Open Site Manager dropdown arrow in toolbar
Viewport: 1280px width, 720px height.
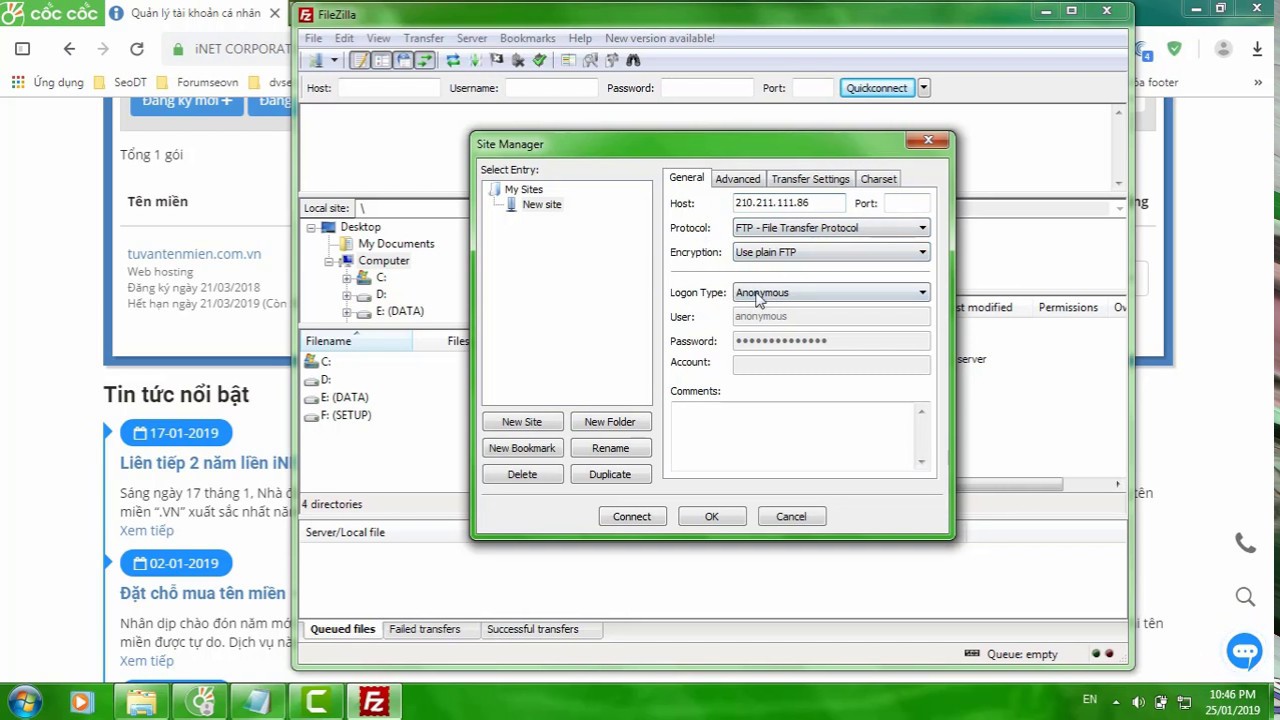pos(334,61)
